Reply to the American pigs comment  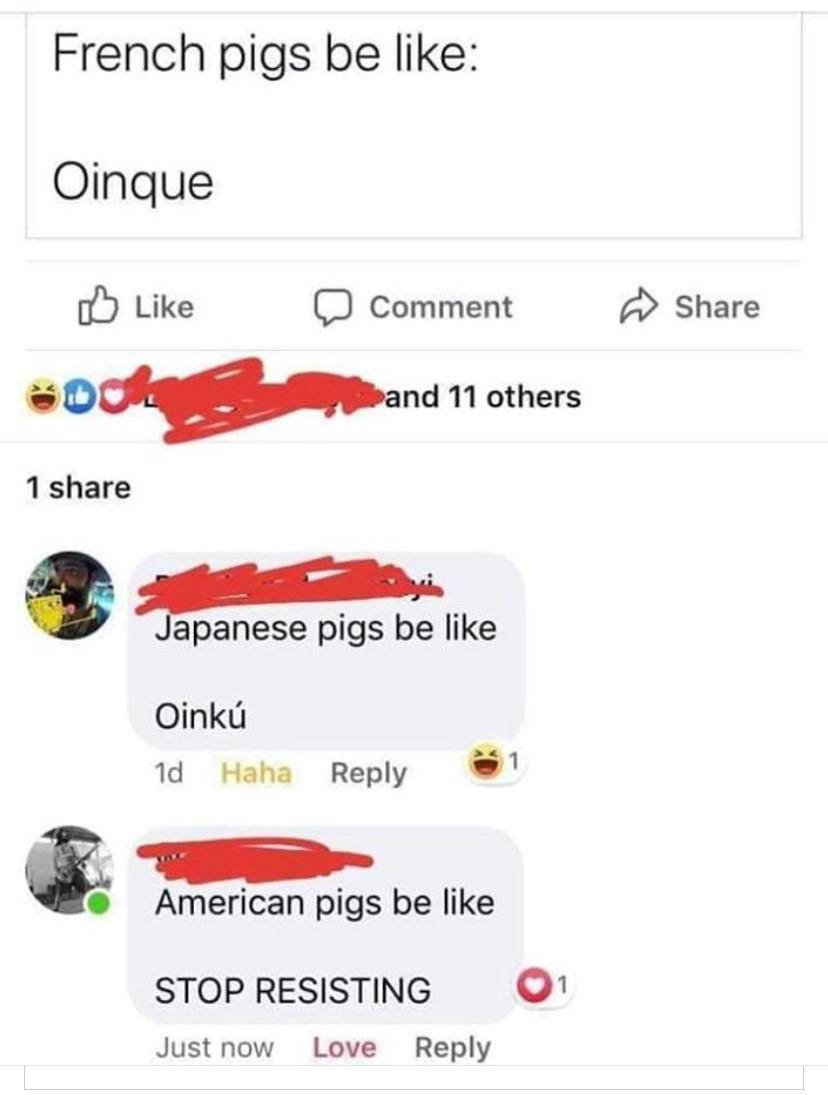tap(452, 1049)
